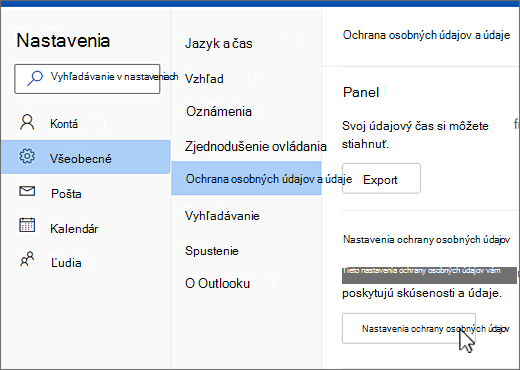Click the person icon beside Kontá

coord(27,122)
